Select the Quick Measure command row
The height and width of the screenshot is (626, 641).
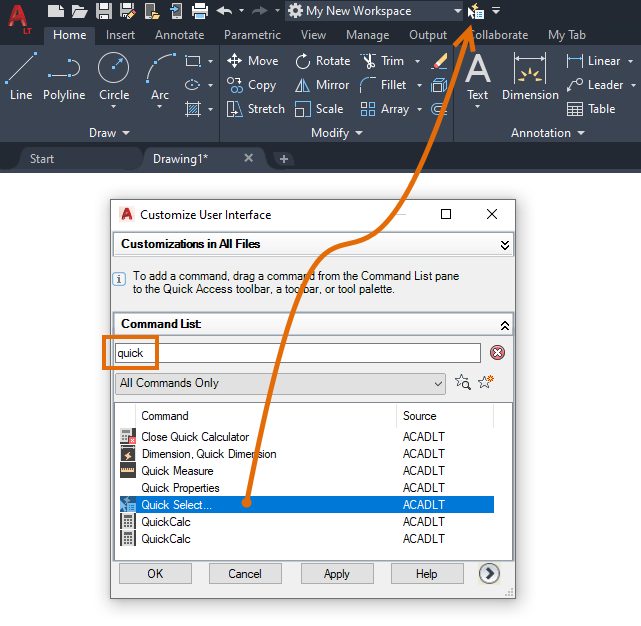coord(307,471)
